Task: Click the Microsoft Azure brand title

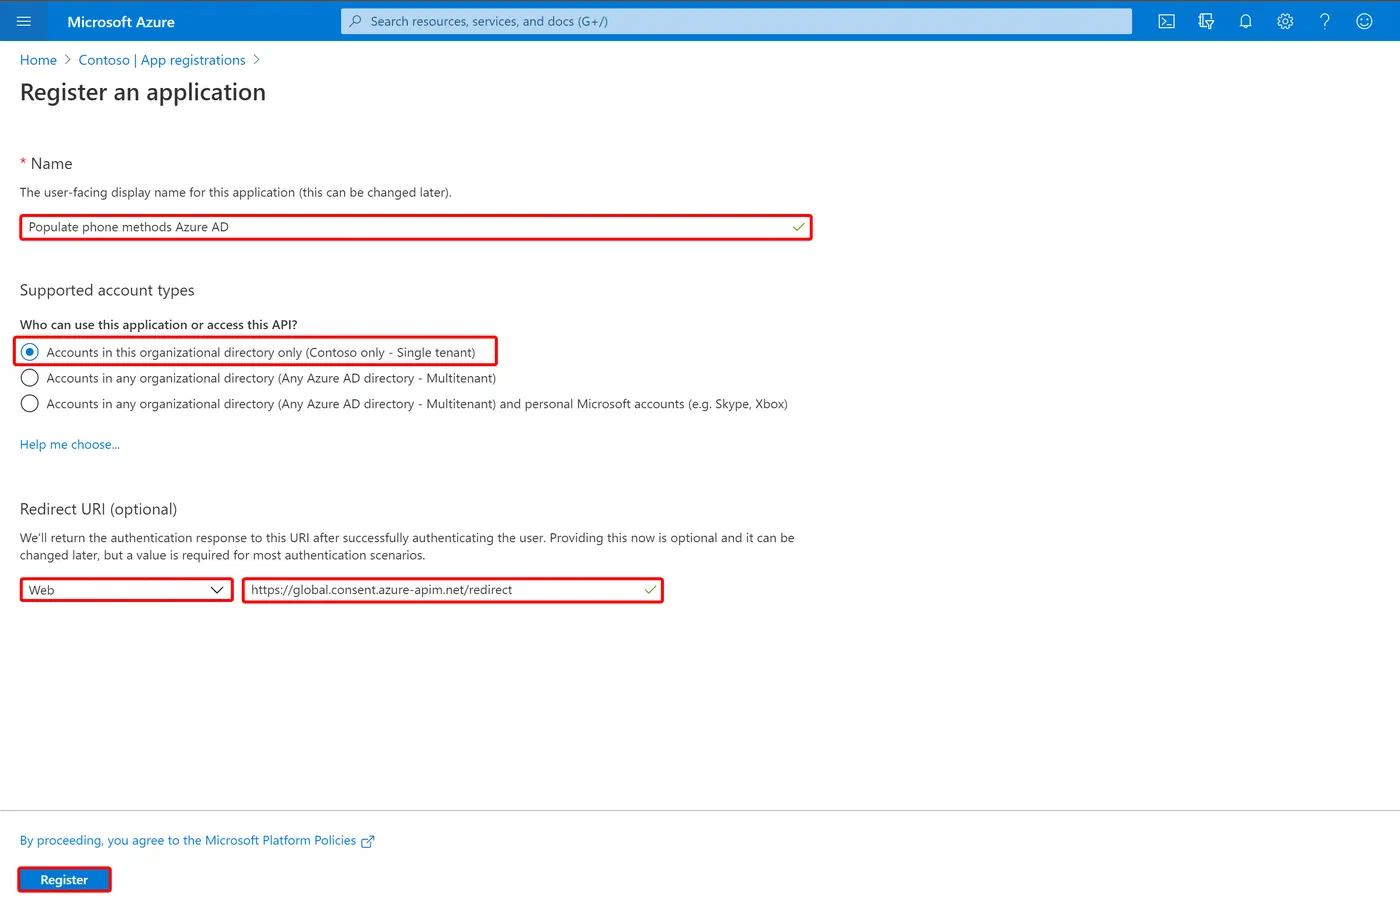Action: tap(121, 22)
